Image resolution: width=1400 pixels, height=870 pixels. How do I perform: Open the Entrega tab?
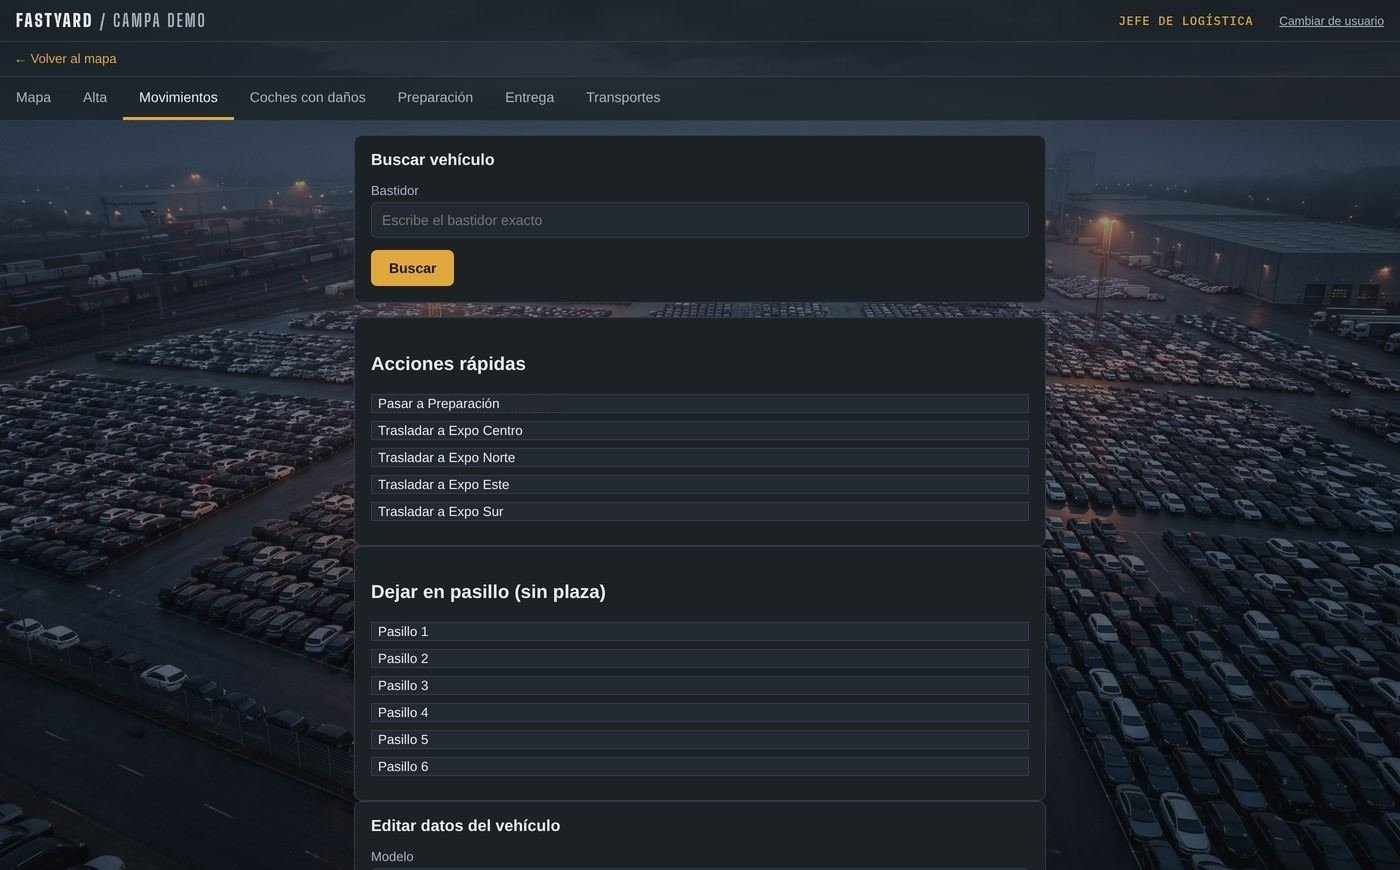coord(529,98)
